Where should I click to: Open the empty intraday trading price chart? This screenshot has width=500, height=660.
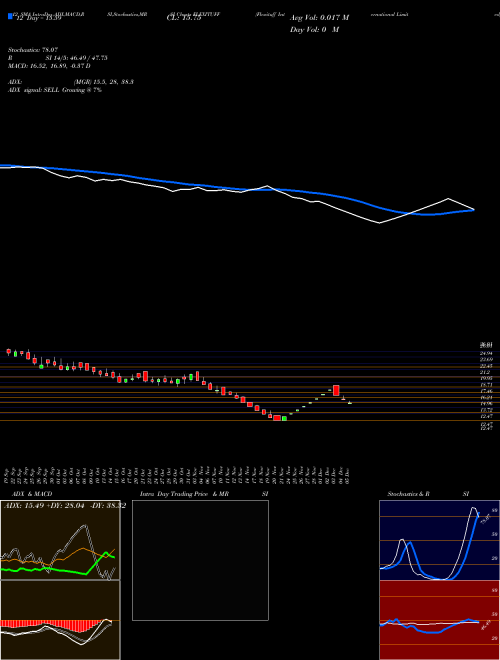point(200,560)
